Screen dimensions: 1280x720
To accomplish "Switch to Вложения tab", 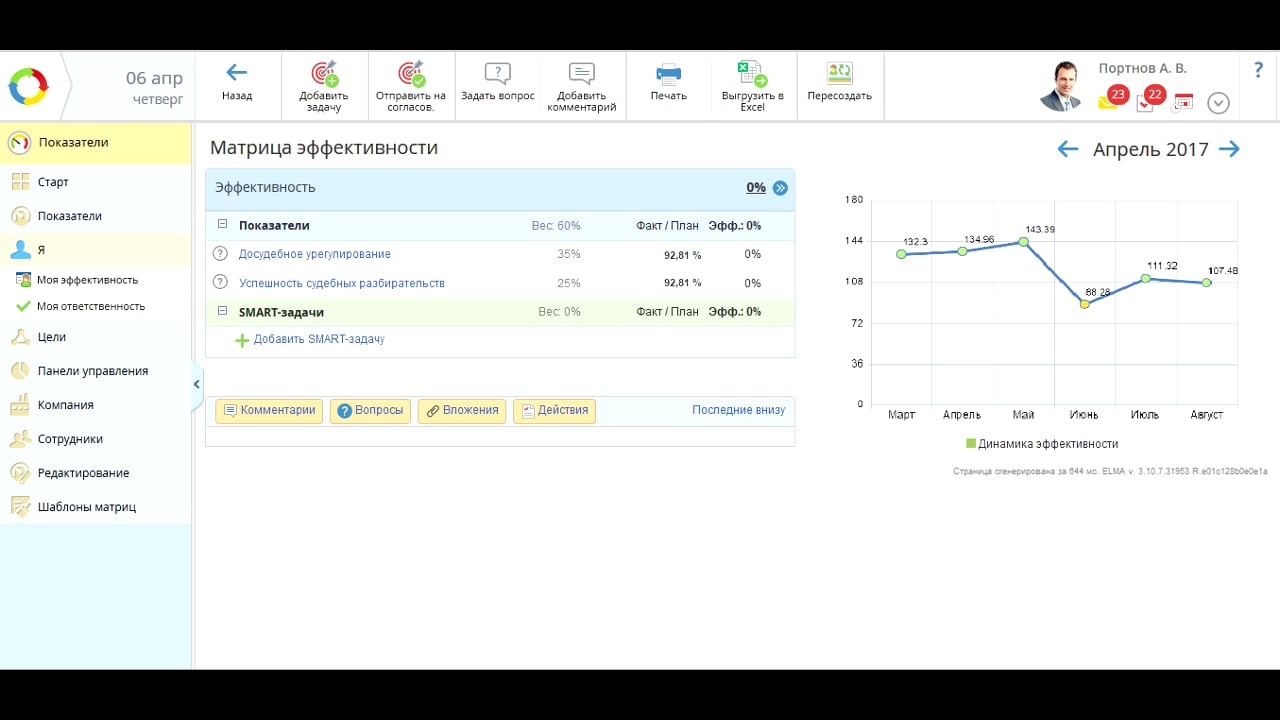I will (462, 411).
